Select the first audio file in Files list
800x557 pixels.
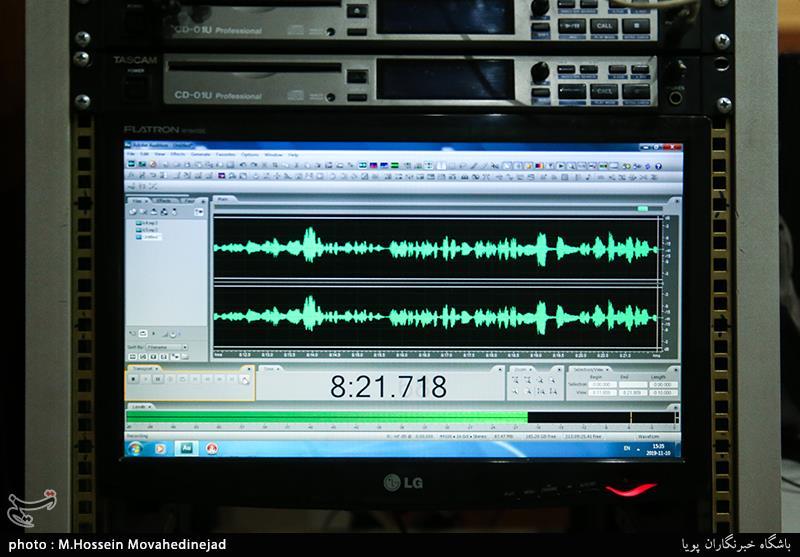pyautogui.click(x=149, y=222)
